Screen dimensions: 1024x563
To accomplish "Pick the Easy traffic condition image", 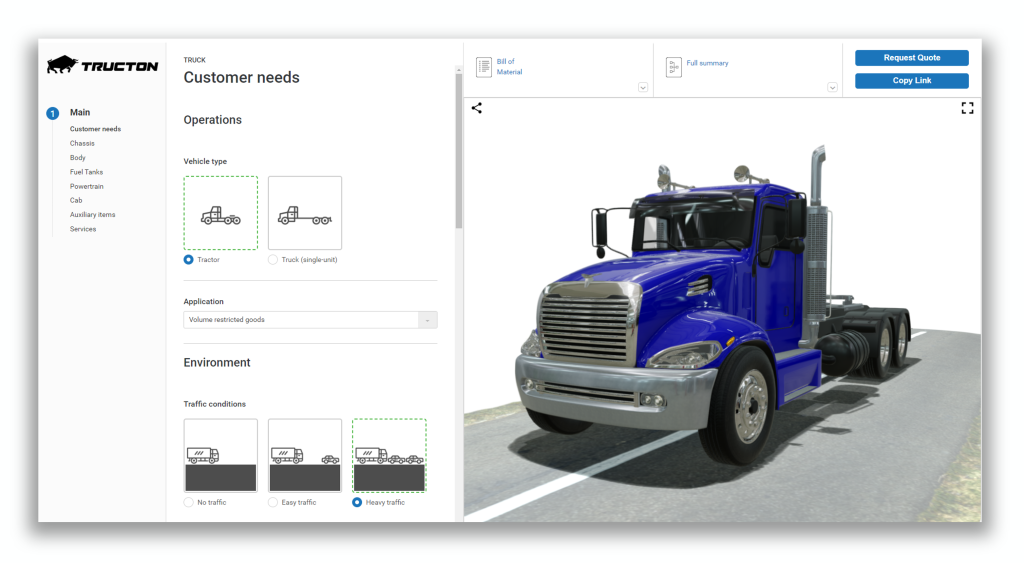I will [305, 455].
